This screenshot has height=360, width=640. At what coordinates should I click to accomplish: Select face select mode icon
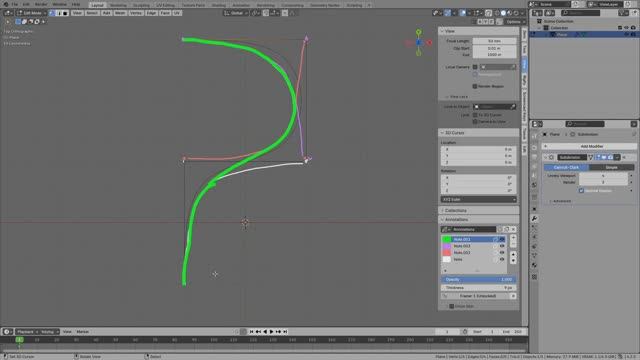point(65,13)
